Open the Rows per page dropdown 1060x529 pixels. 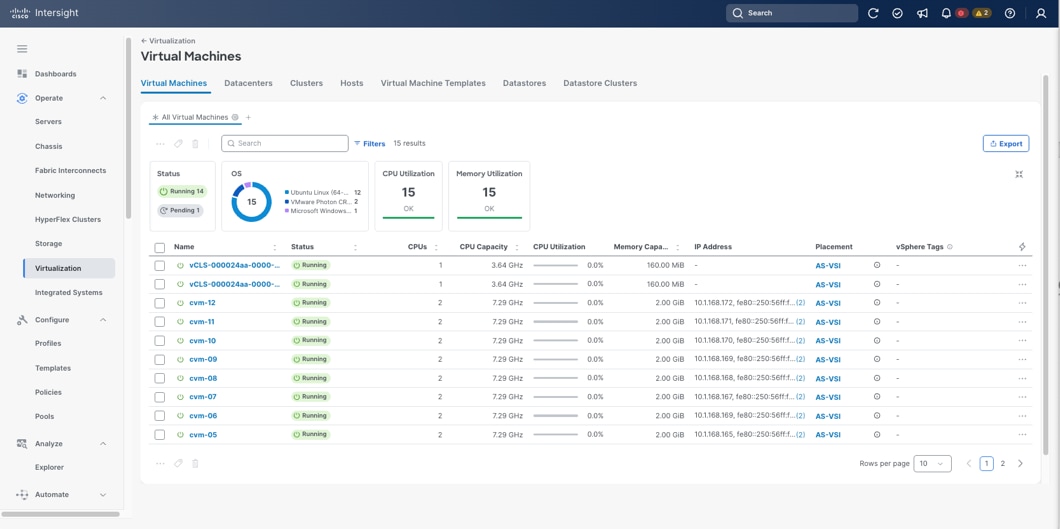(932, 464)
